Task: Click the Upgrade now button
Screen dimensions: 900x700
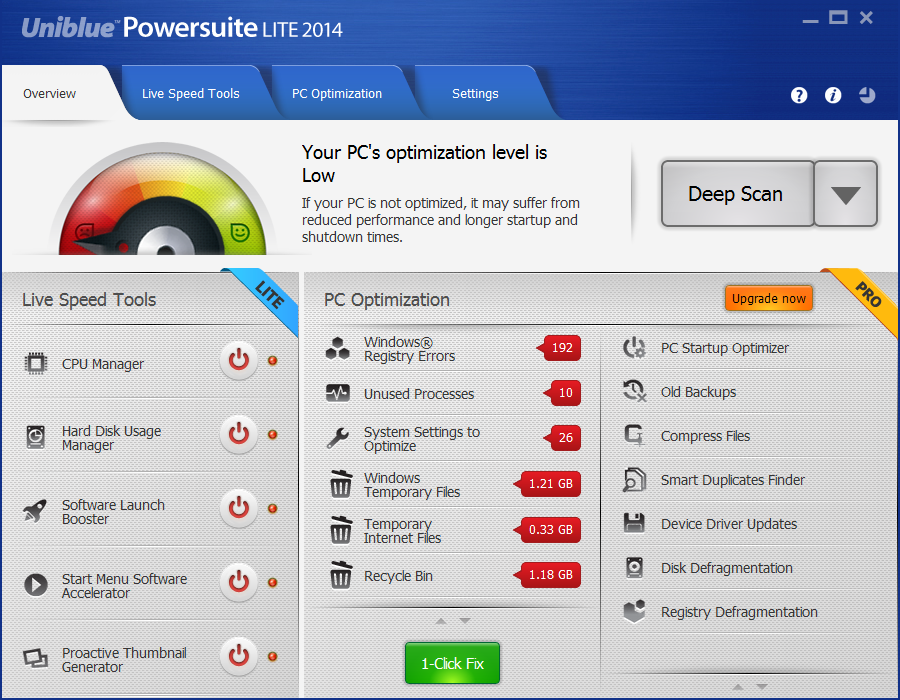Action: tap(769, 298)
